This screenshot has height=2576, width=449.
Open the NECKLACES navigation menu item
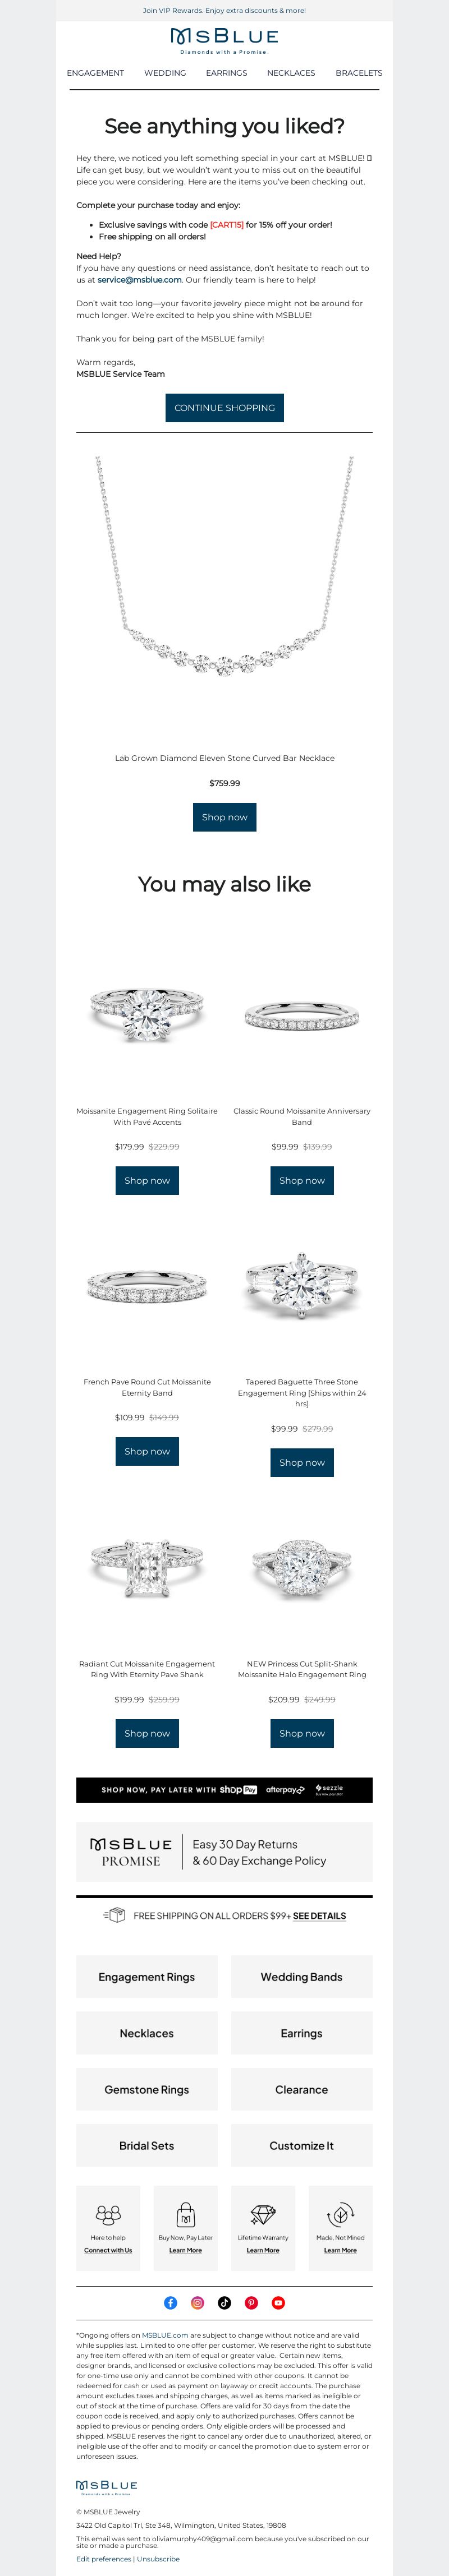click(291, 73)
